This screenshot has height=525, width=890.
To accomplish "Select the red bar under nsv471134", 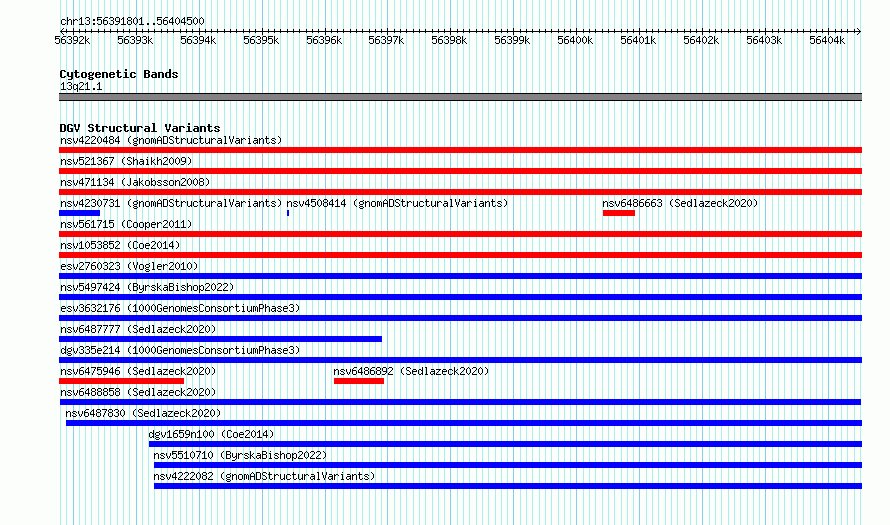I will pyautogui.click(x=460, y=192).
